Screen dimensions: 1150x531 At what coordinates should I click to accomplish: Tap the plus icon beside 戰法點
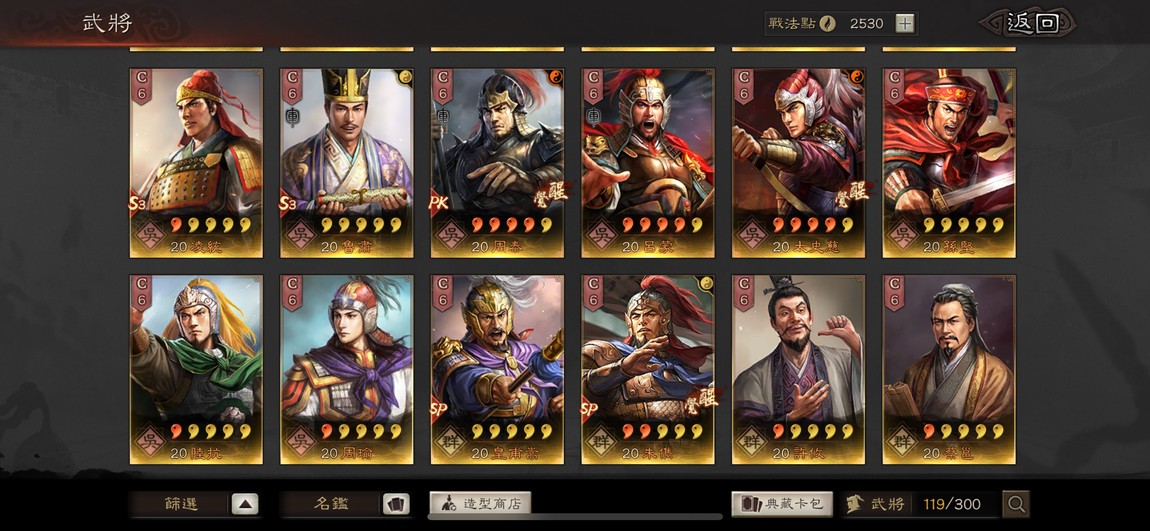click(x=905, y=23)
